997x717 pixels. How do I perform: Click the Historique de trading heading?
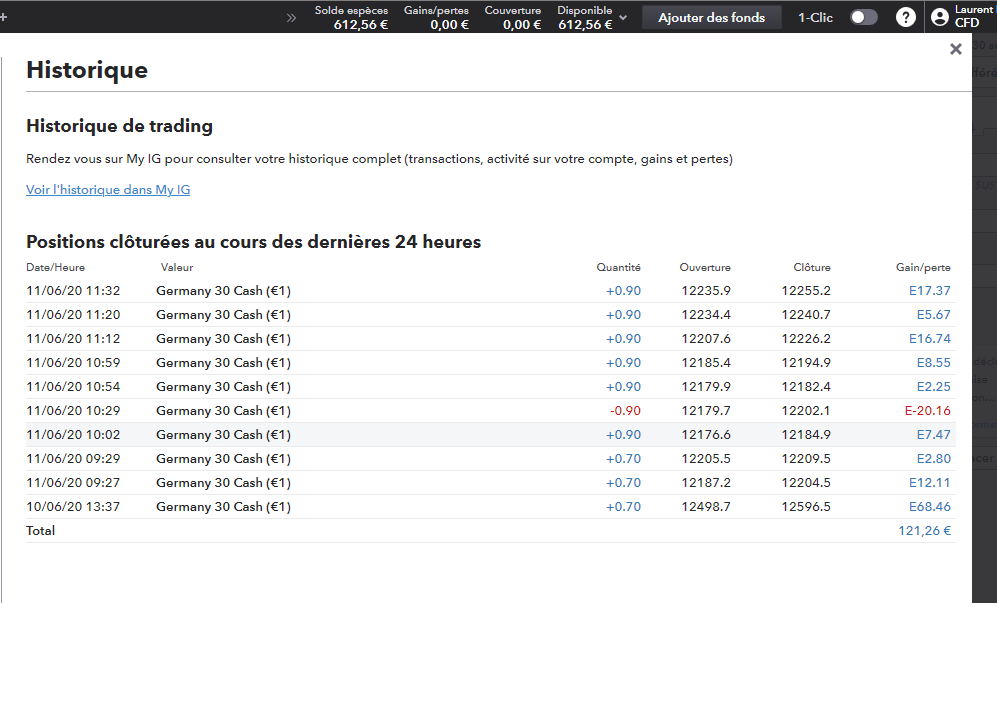tap(120, 126)
